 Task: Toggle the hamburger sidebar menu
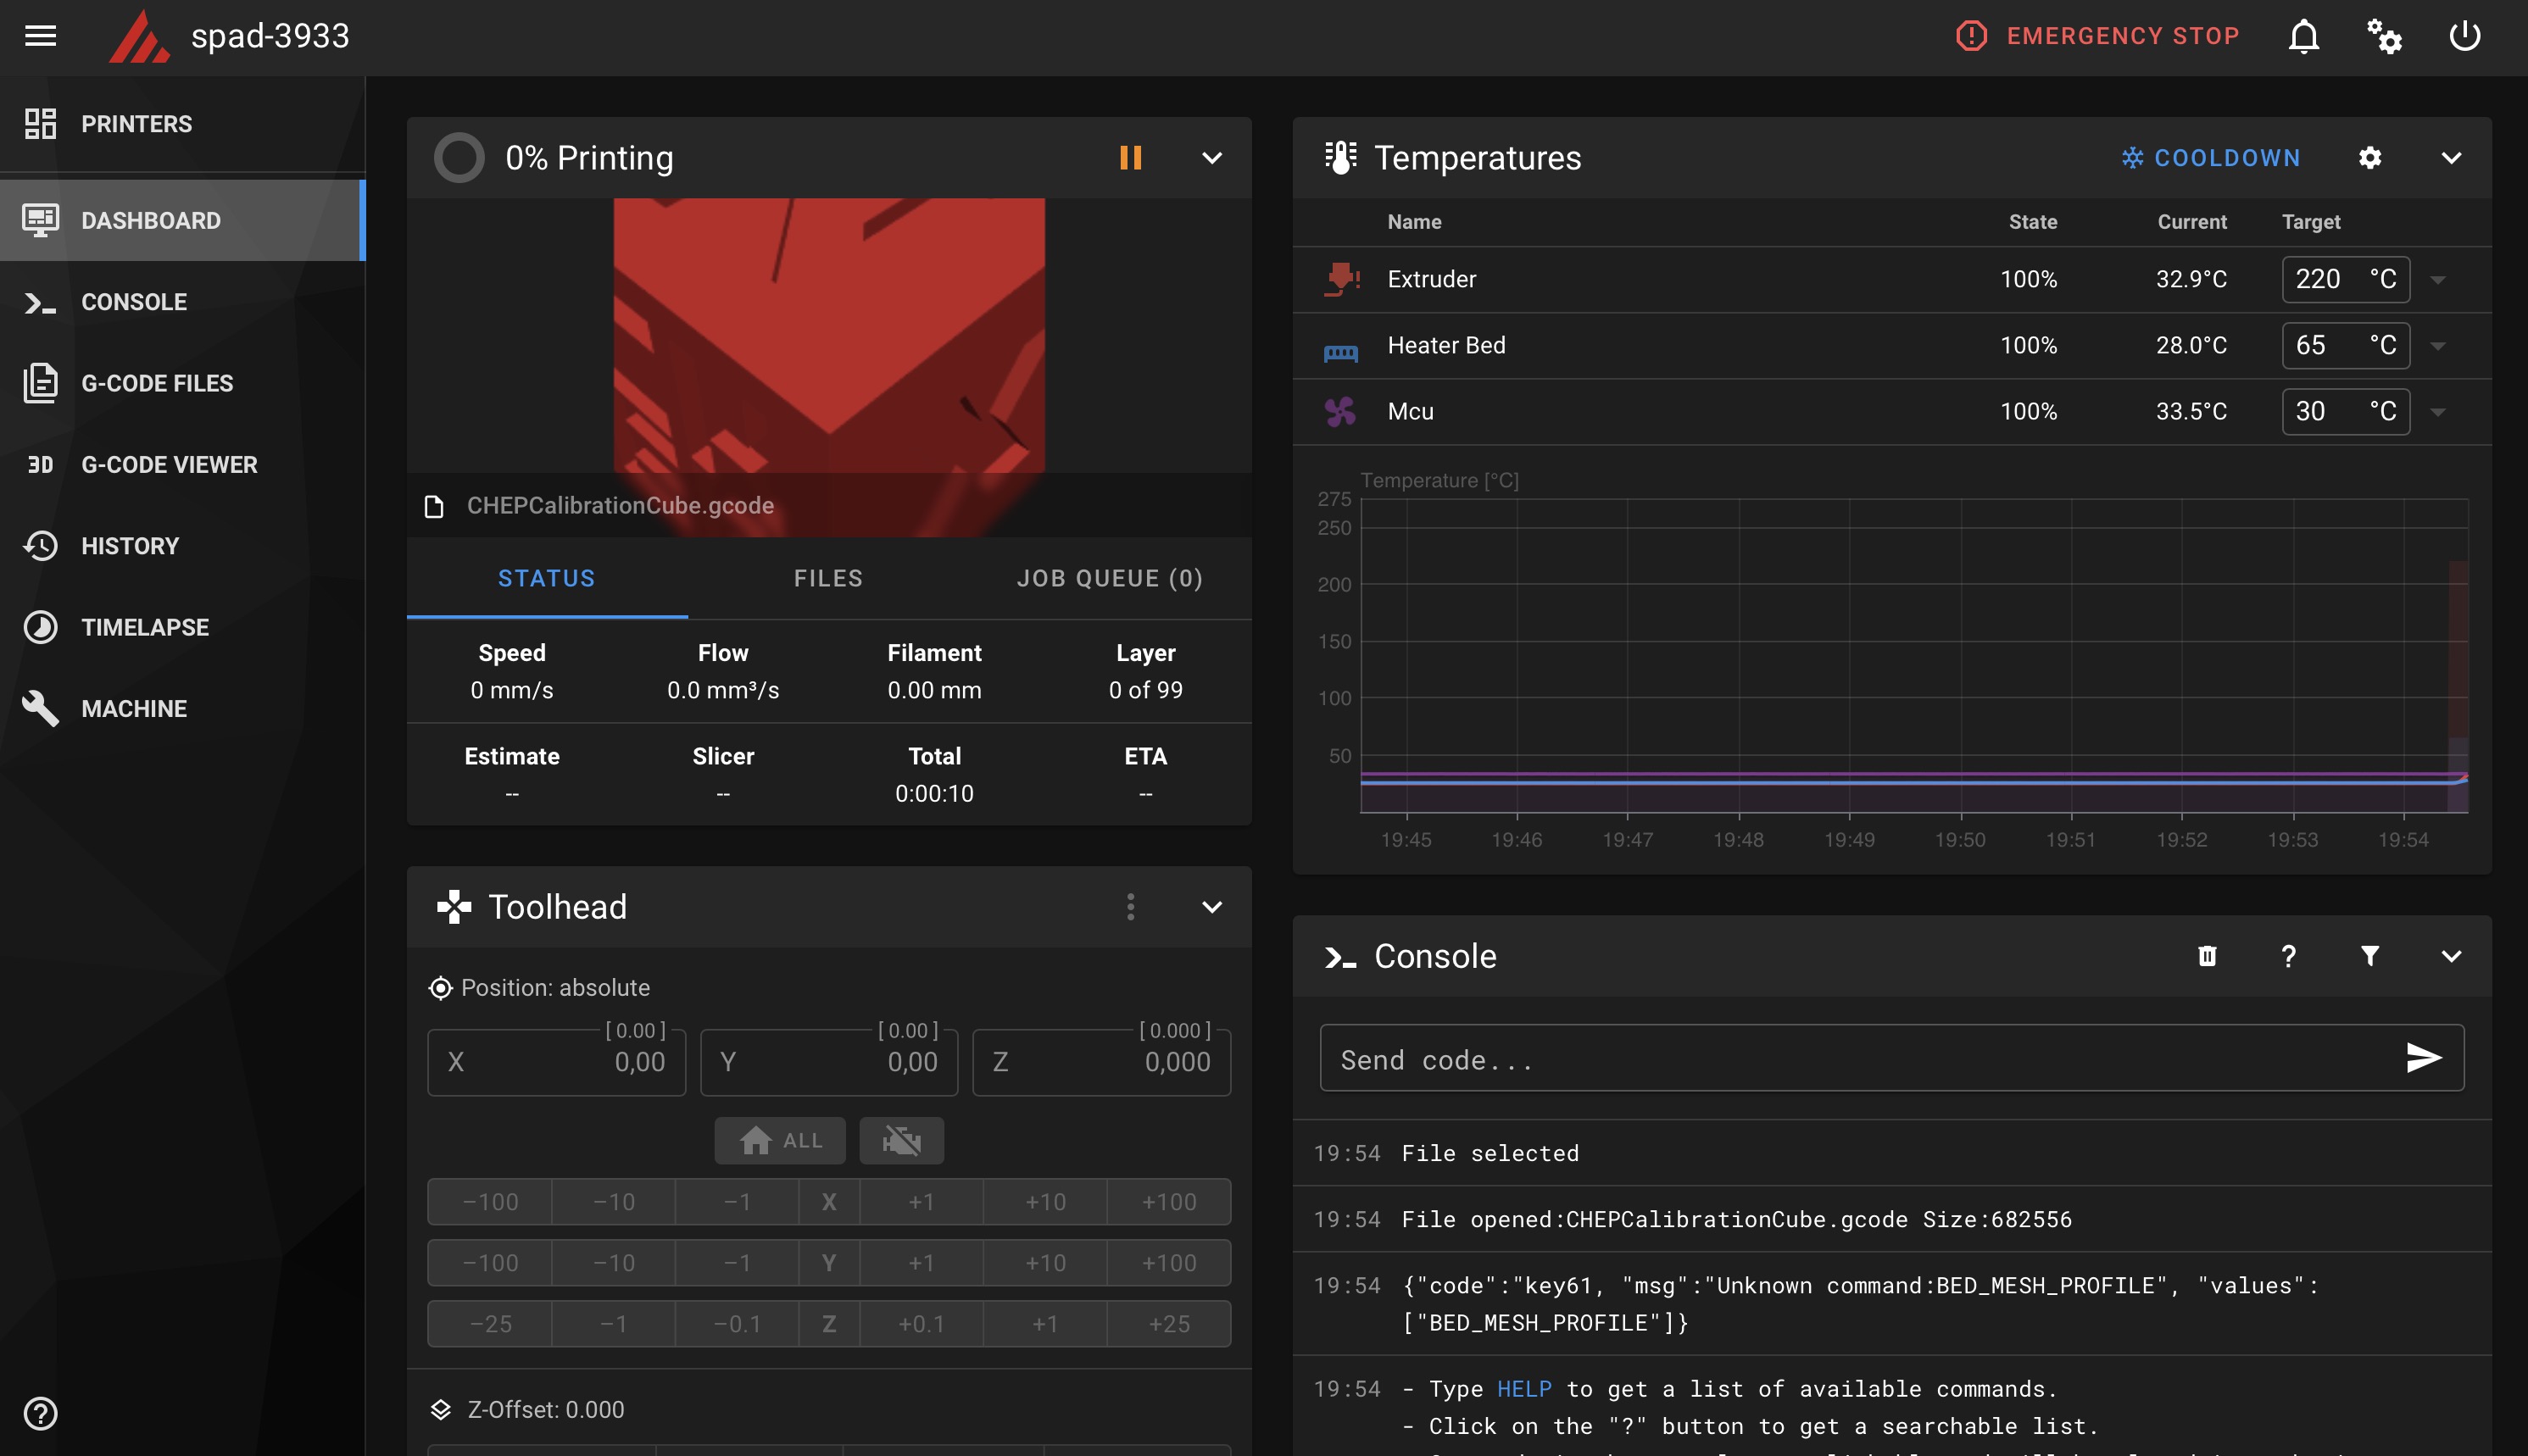click(40, 36)
